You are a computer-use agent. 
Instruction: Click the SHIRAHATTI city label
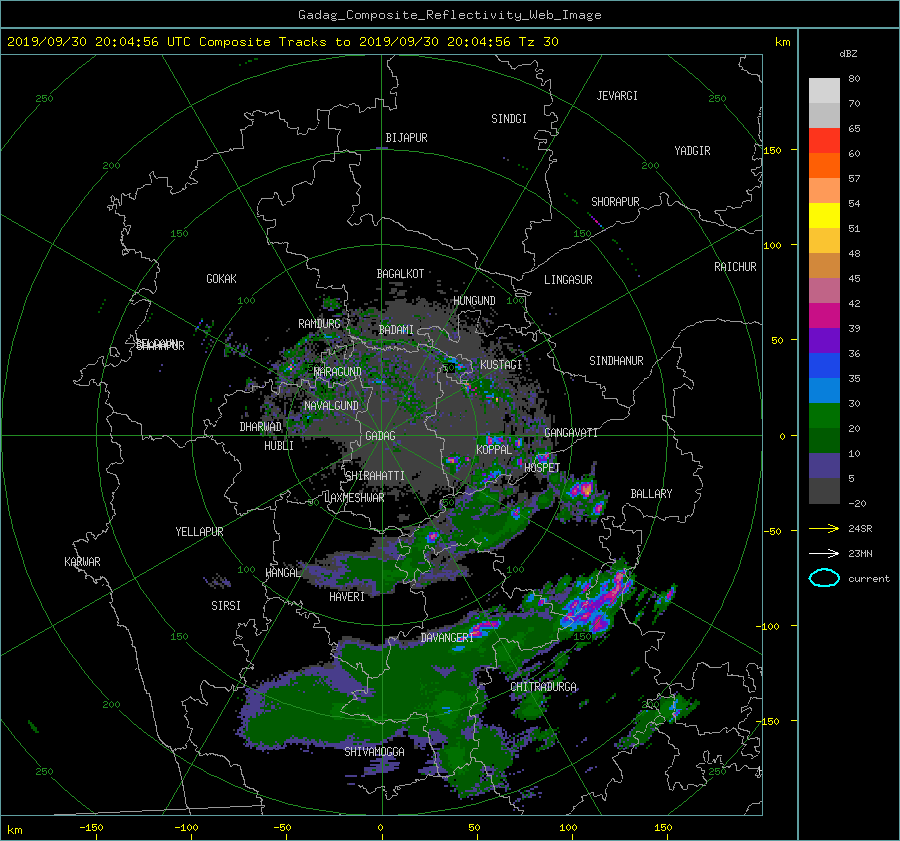tap(375, 476)
